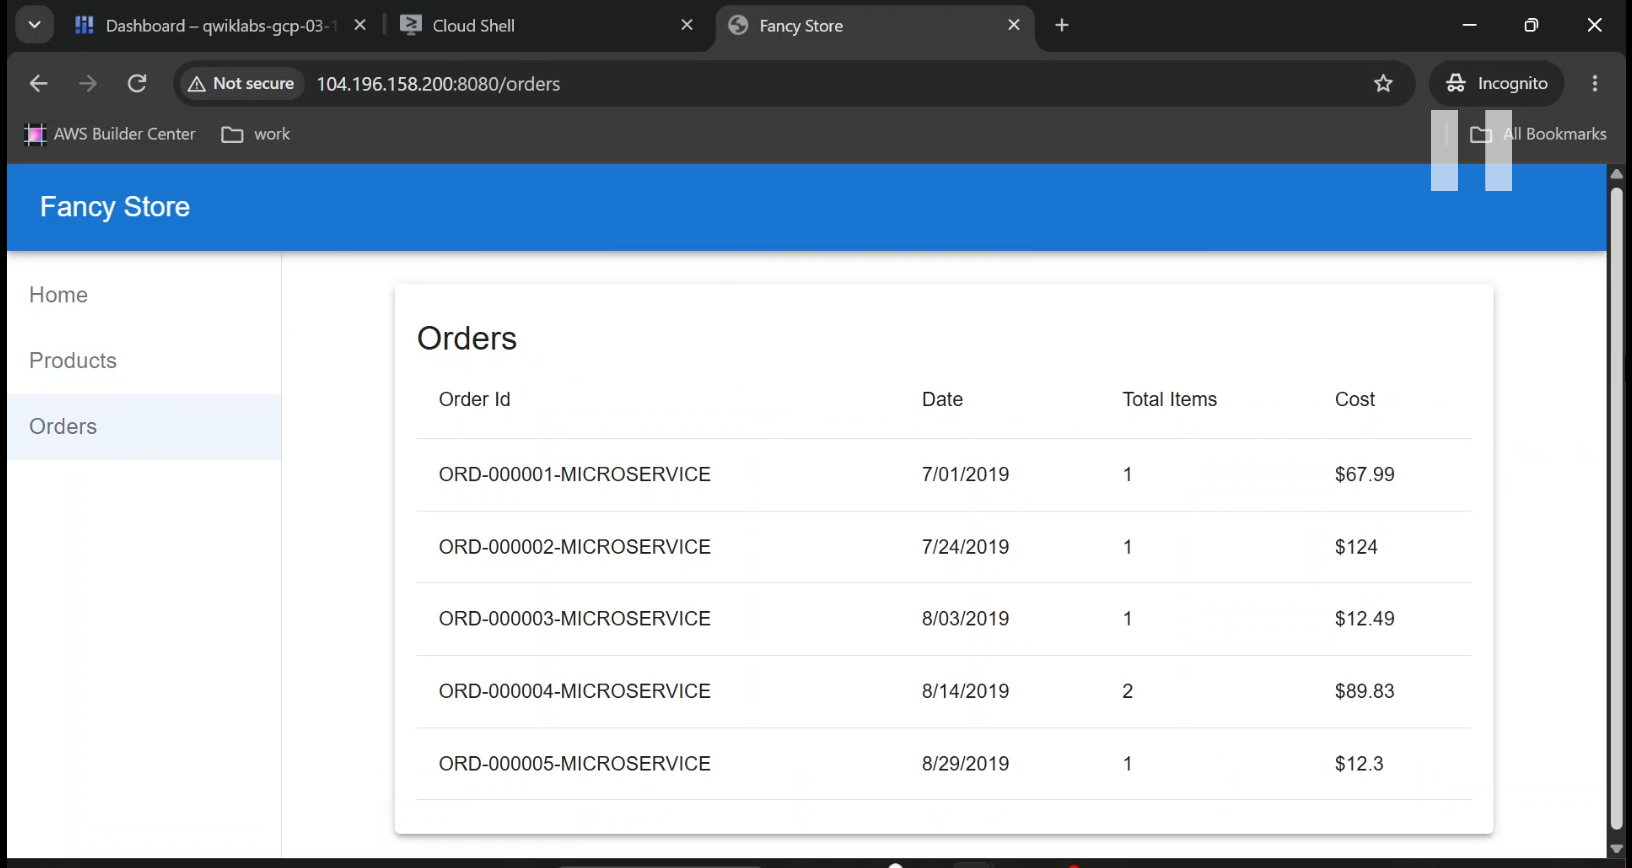The image size is (1632, 868).
Task: Select Orders in the sidebar
Action: point(144,427)
